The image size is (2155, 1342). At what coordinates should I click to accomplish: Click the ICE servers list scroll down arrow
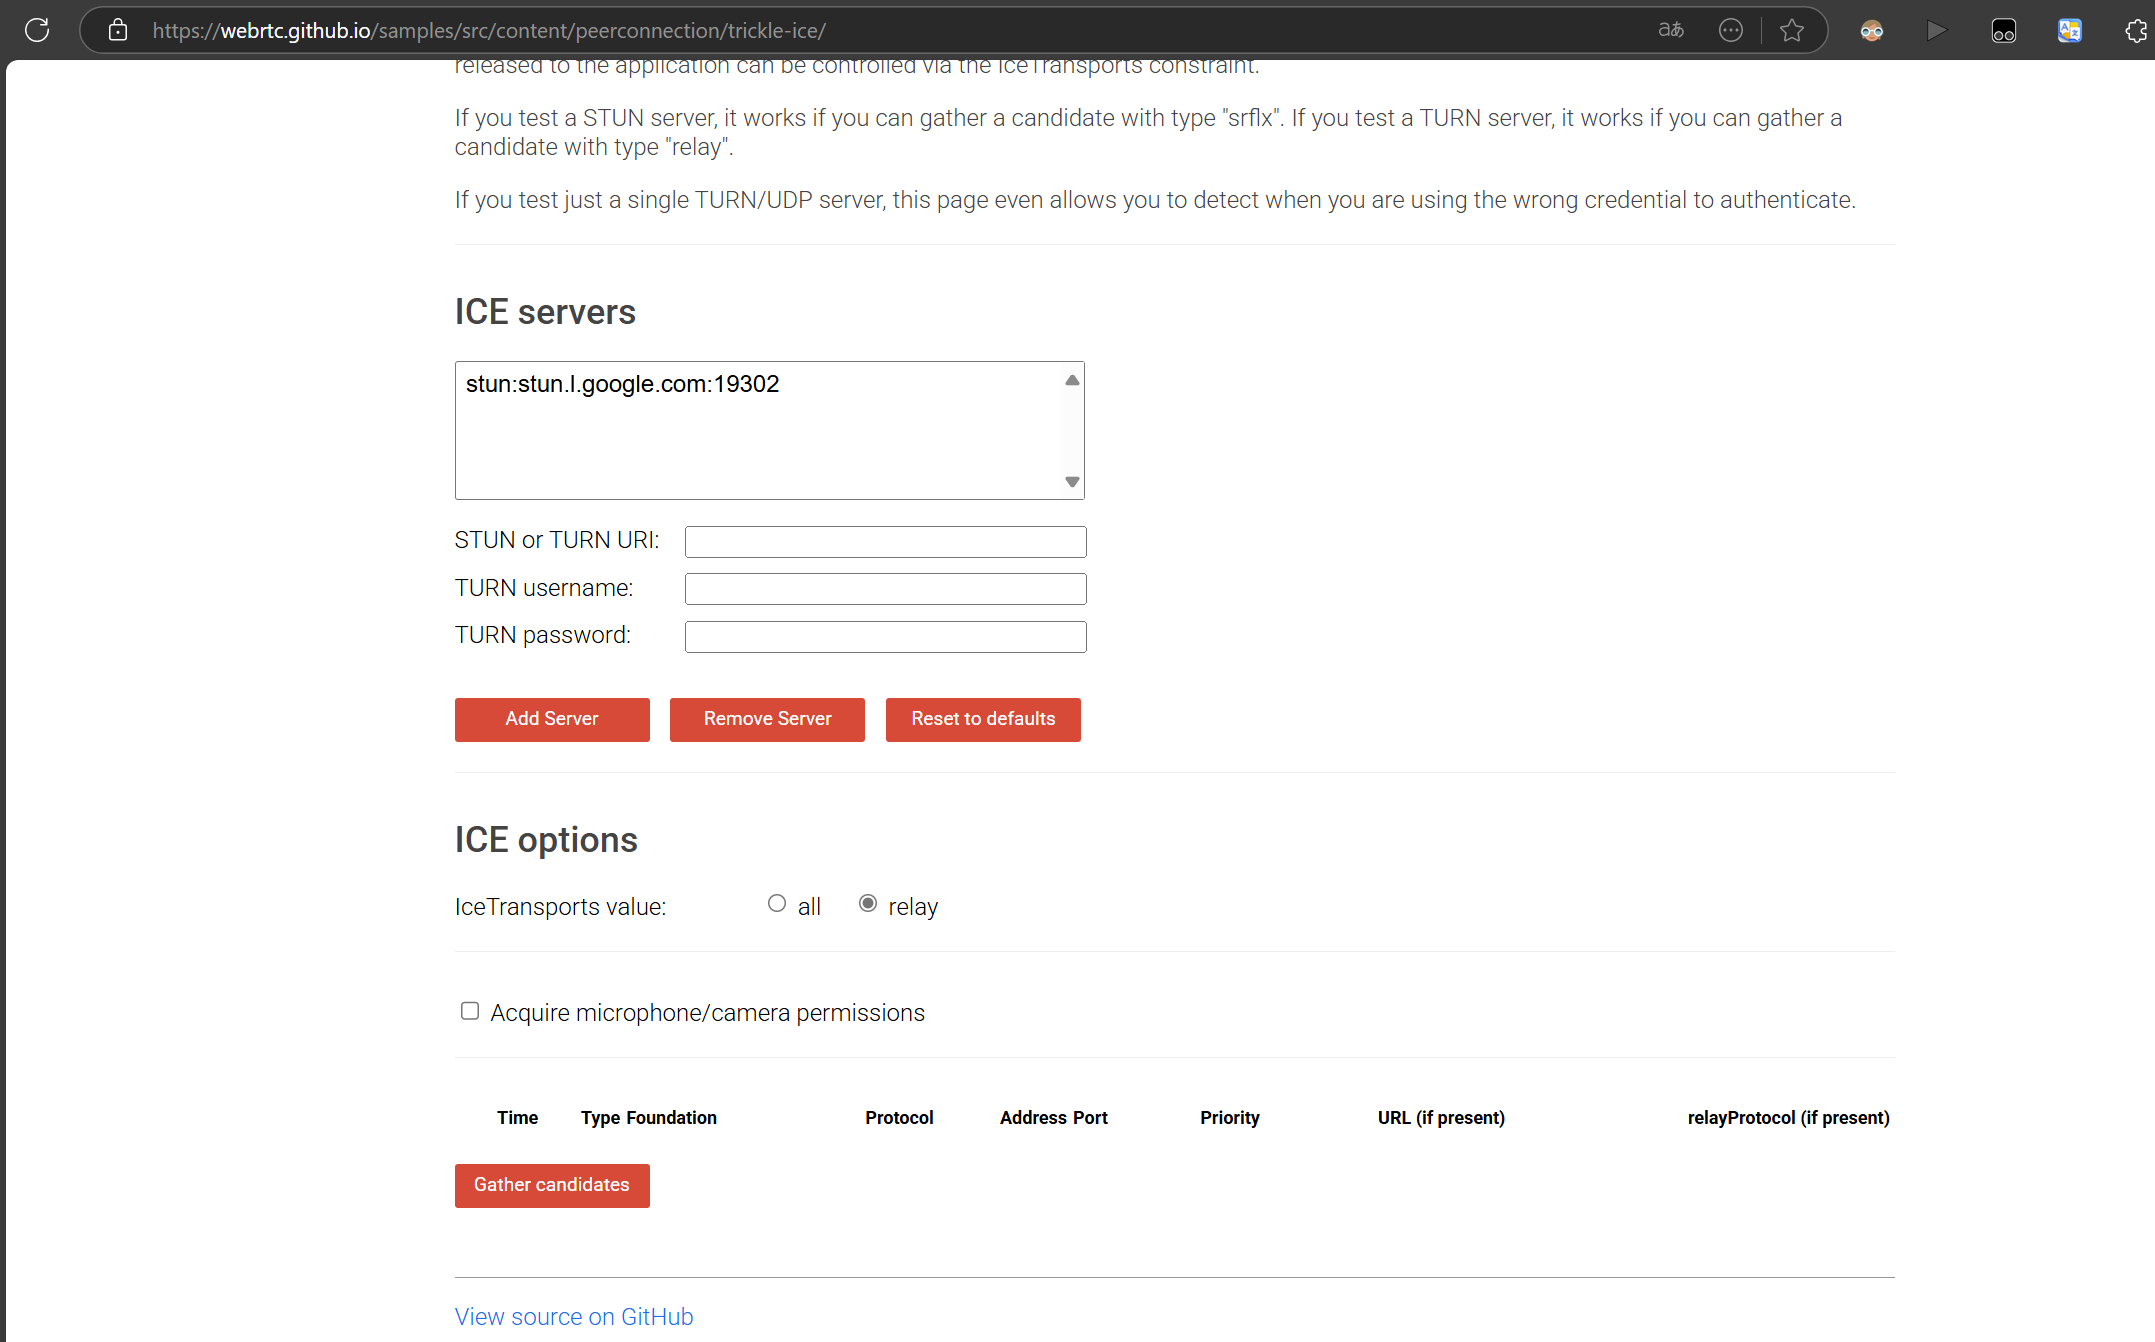1072,482
